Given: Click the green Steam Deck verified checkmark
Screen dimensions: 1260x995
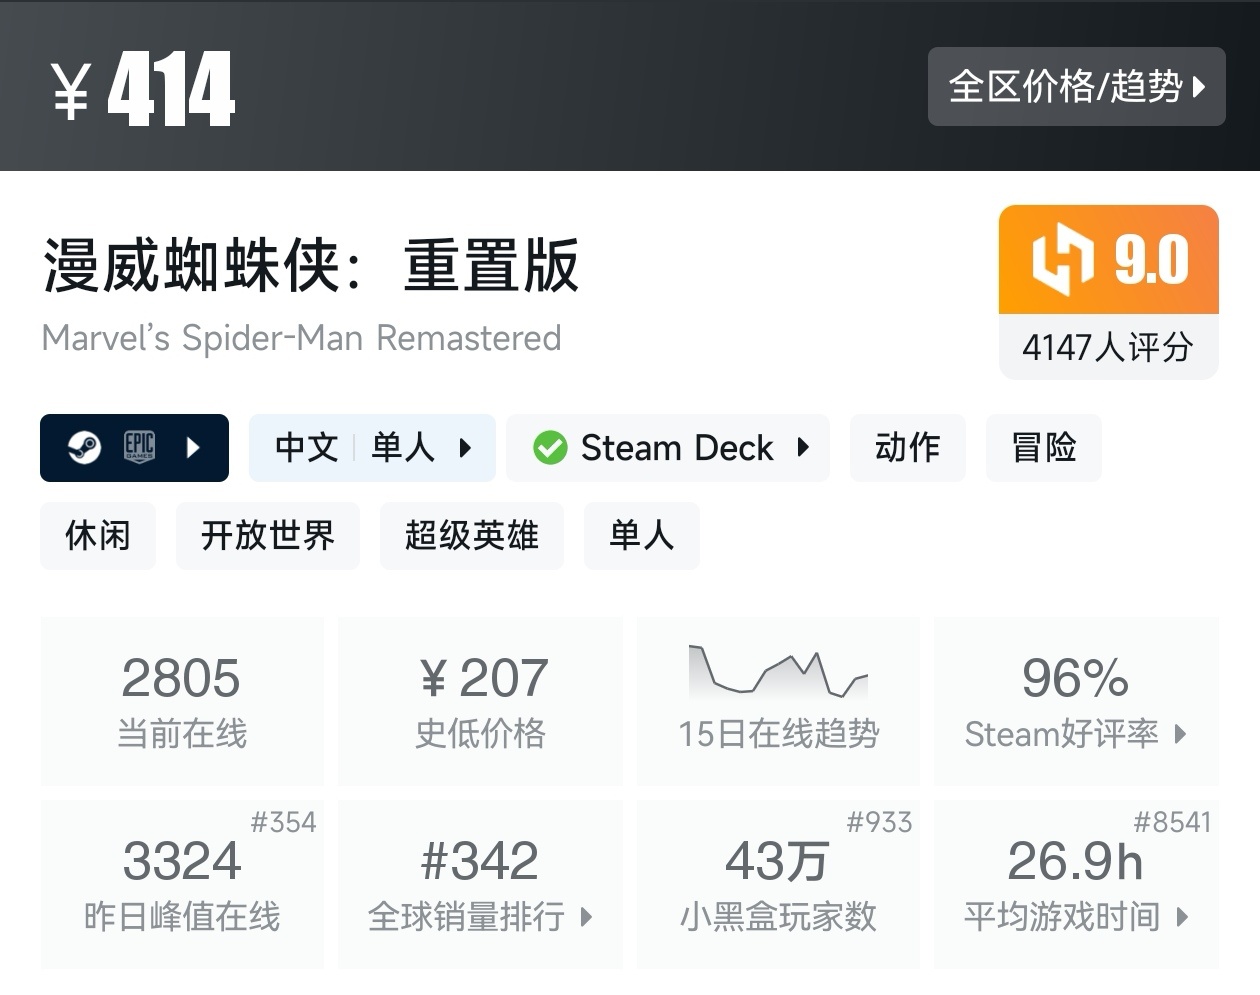Looking at the screenshot, I should coord(550,448).
